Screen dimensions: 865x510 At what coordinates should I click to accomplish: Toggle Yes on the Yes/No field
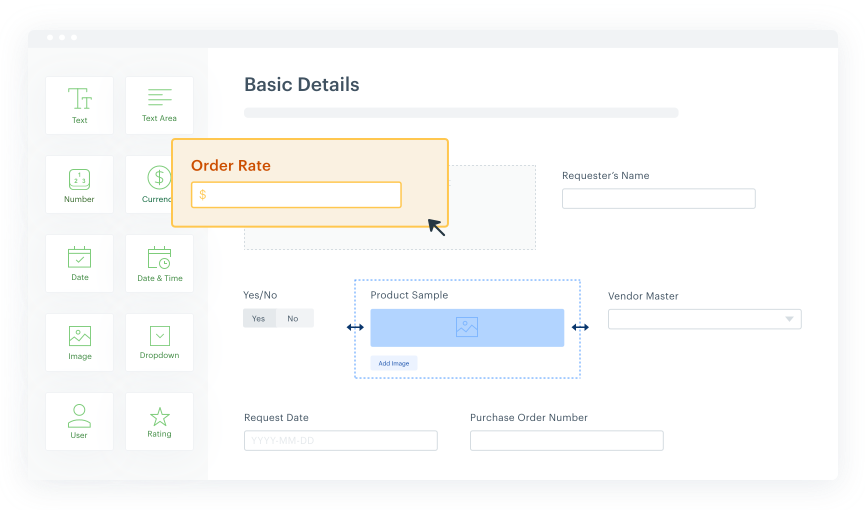259,318
